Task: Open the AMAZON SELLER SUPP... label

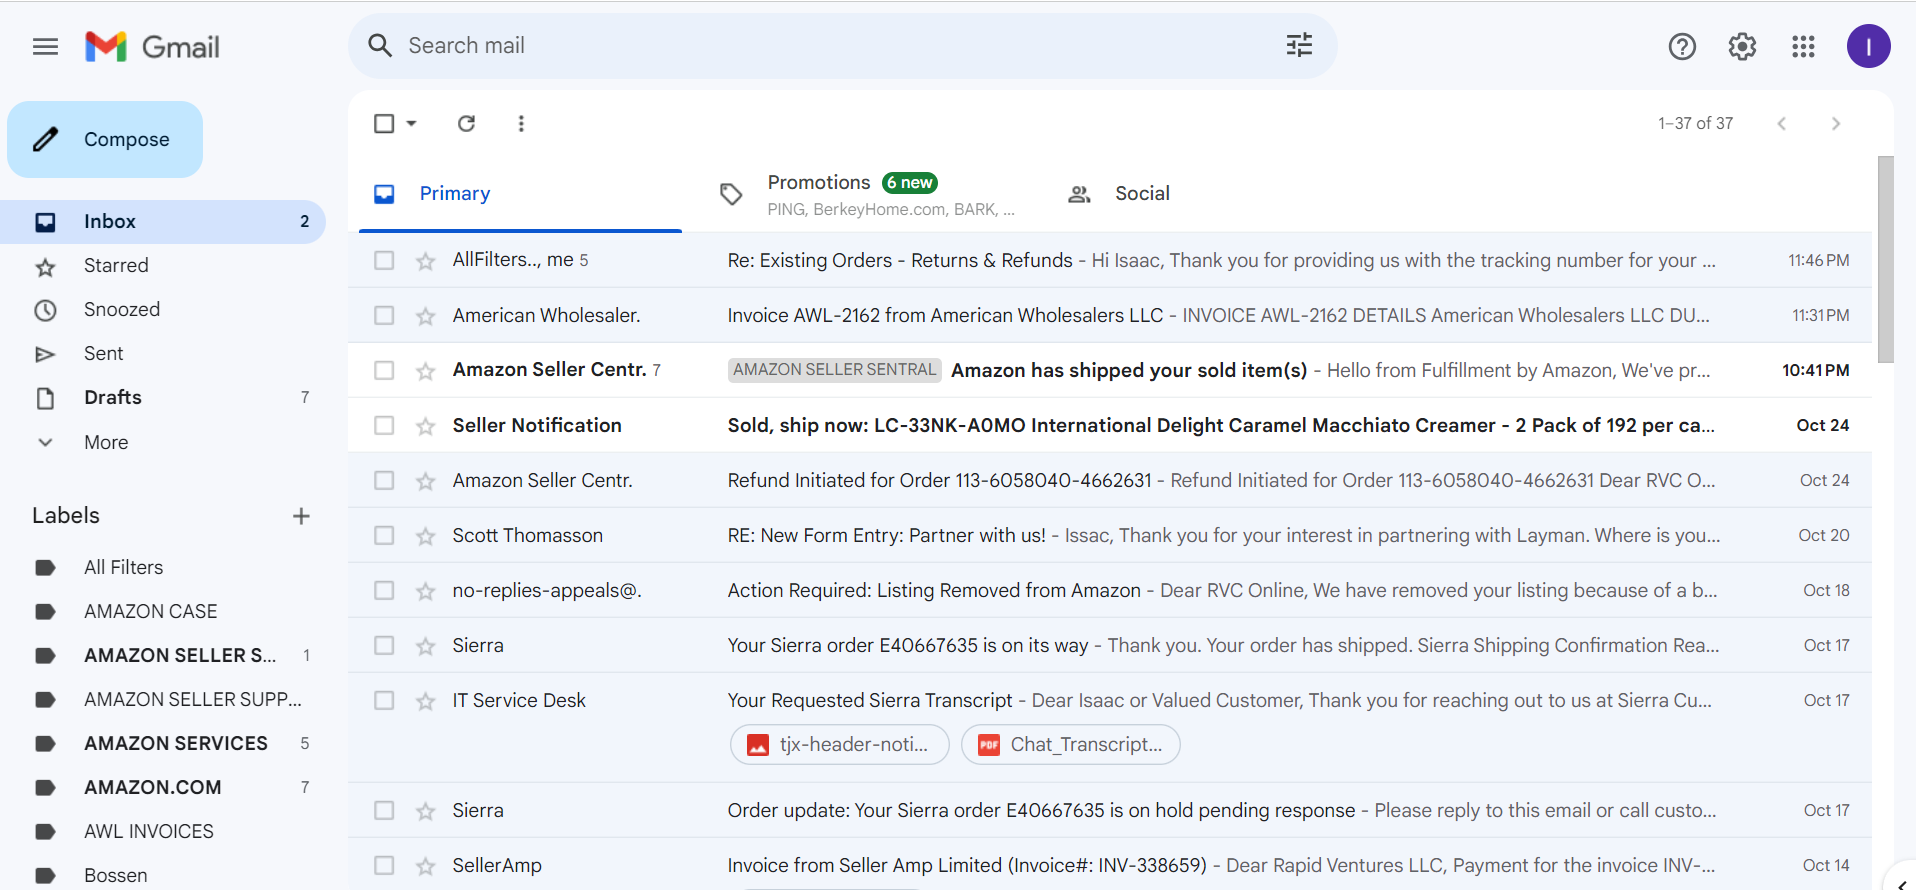Action: tap(165, 700)
